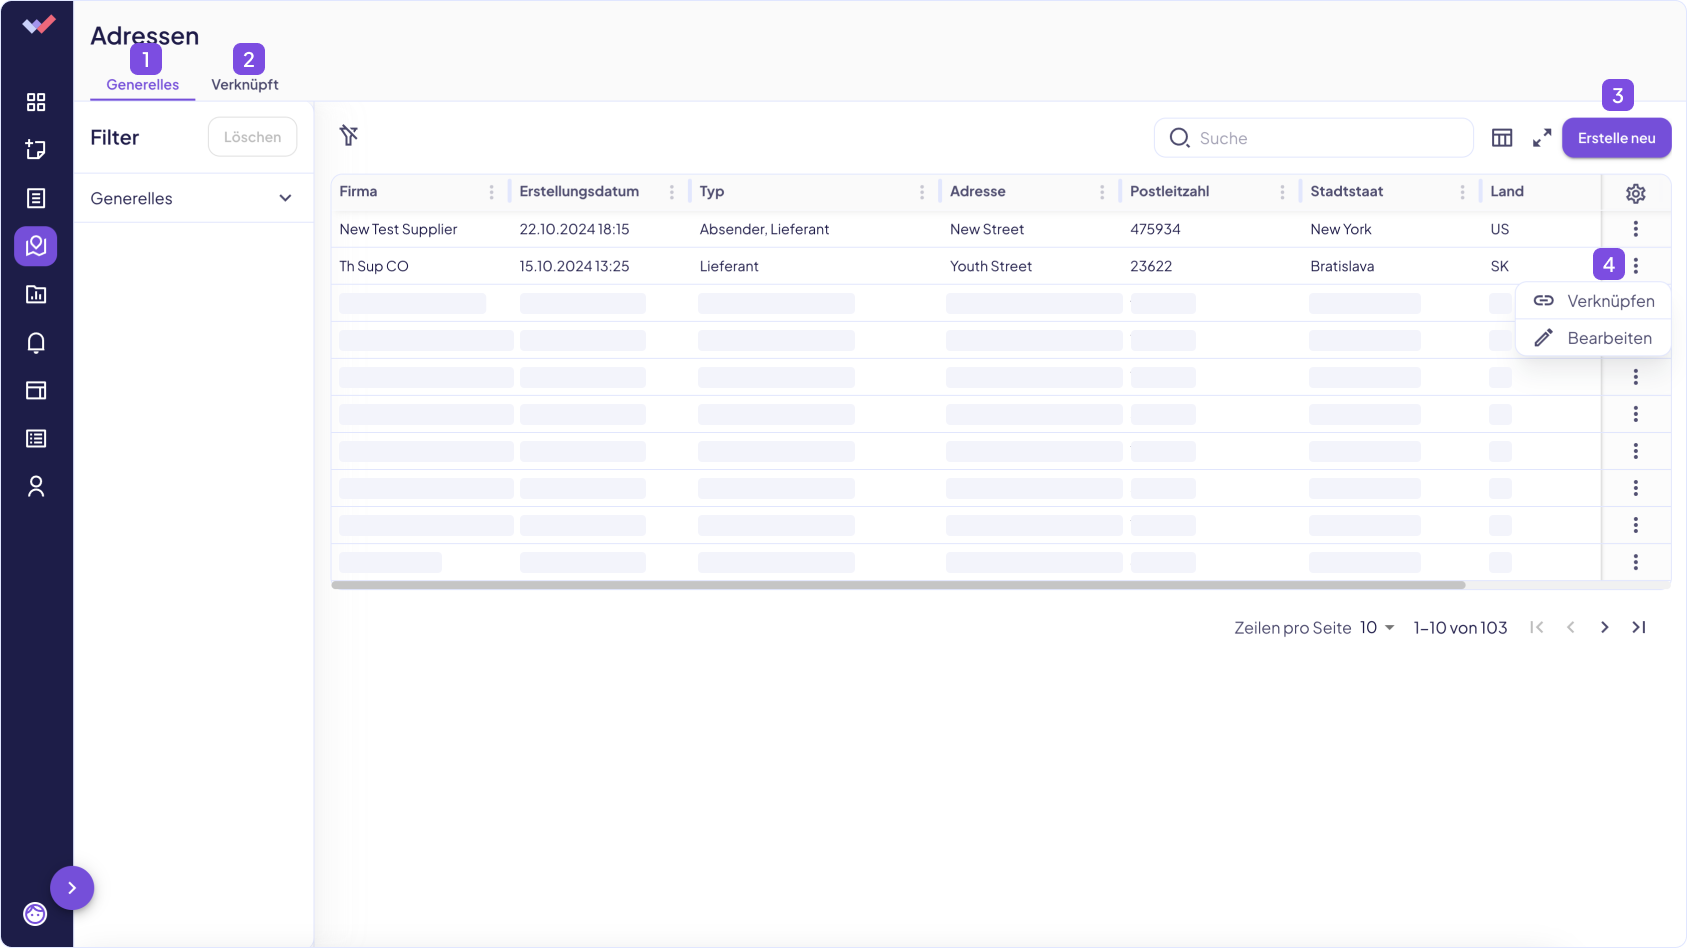Open Firma column options menu
This screenshot has height=948, width=1687.
[x=491, y=192]
